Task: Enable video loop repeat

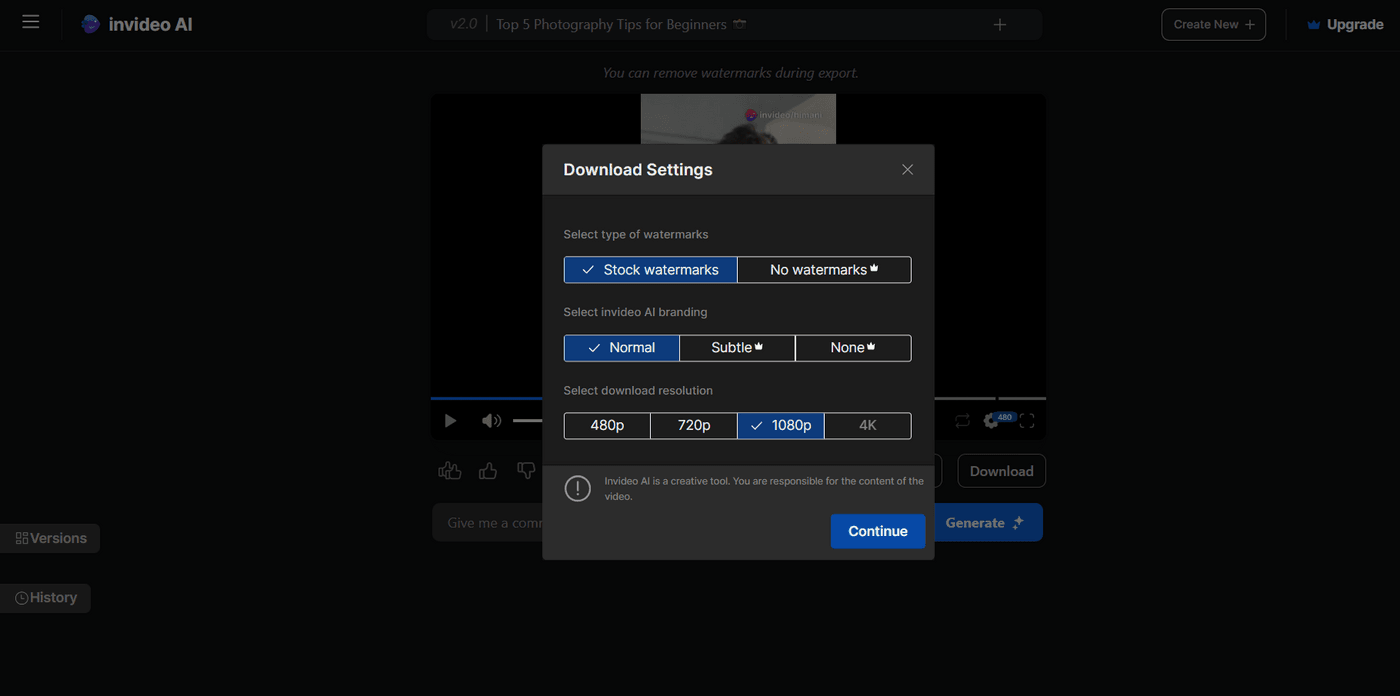Action: 962,420
